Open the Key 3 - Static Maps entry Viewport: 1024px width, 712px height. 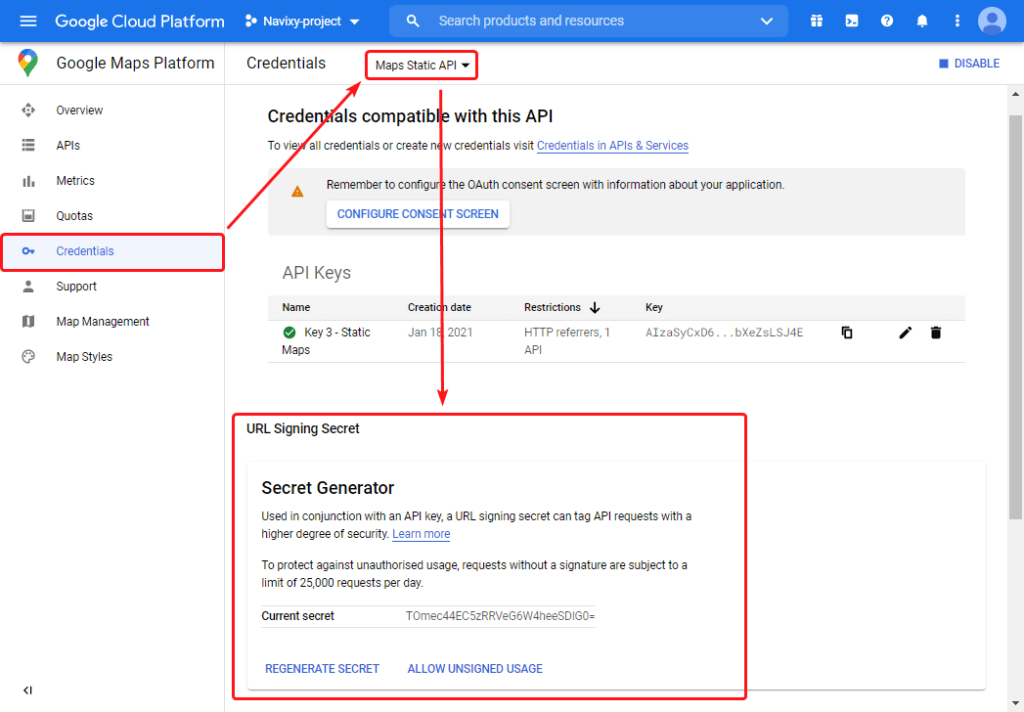tap(326, 341)
